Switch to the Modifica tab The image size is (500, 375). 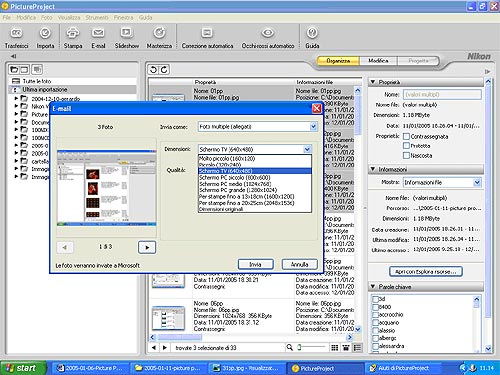coord(378,61)
